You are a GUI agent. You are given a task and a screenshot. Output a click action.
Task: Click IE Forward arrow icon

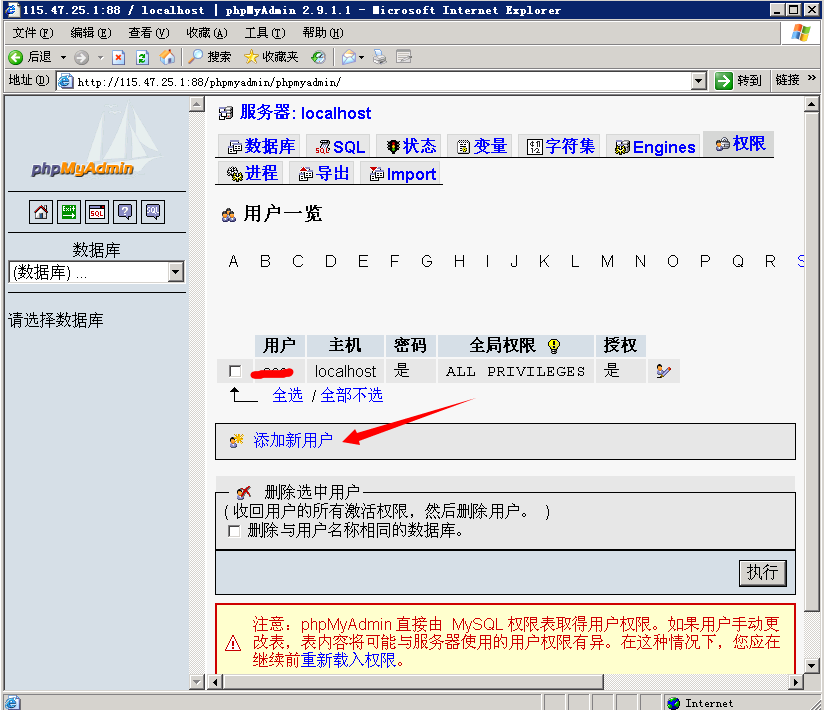point(81,57)
